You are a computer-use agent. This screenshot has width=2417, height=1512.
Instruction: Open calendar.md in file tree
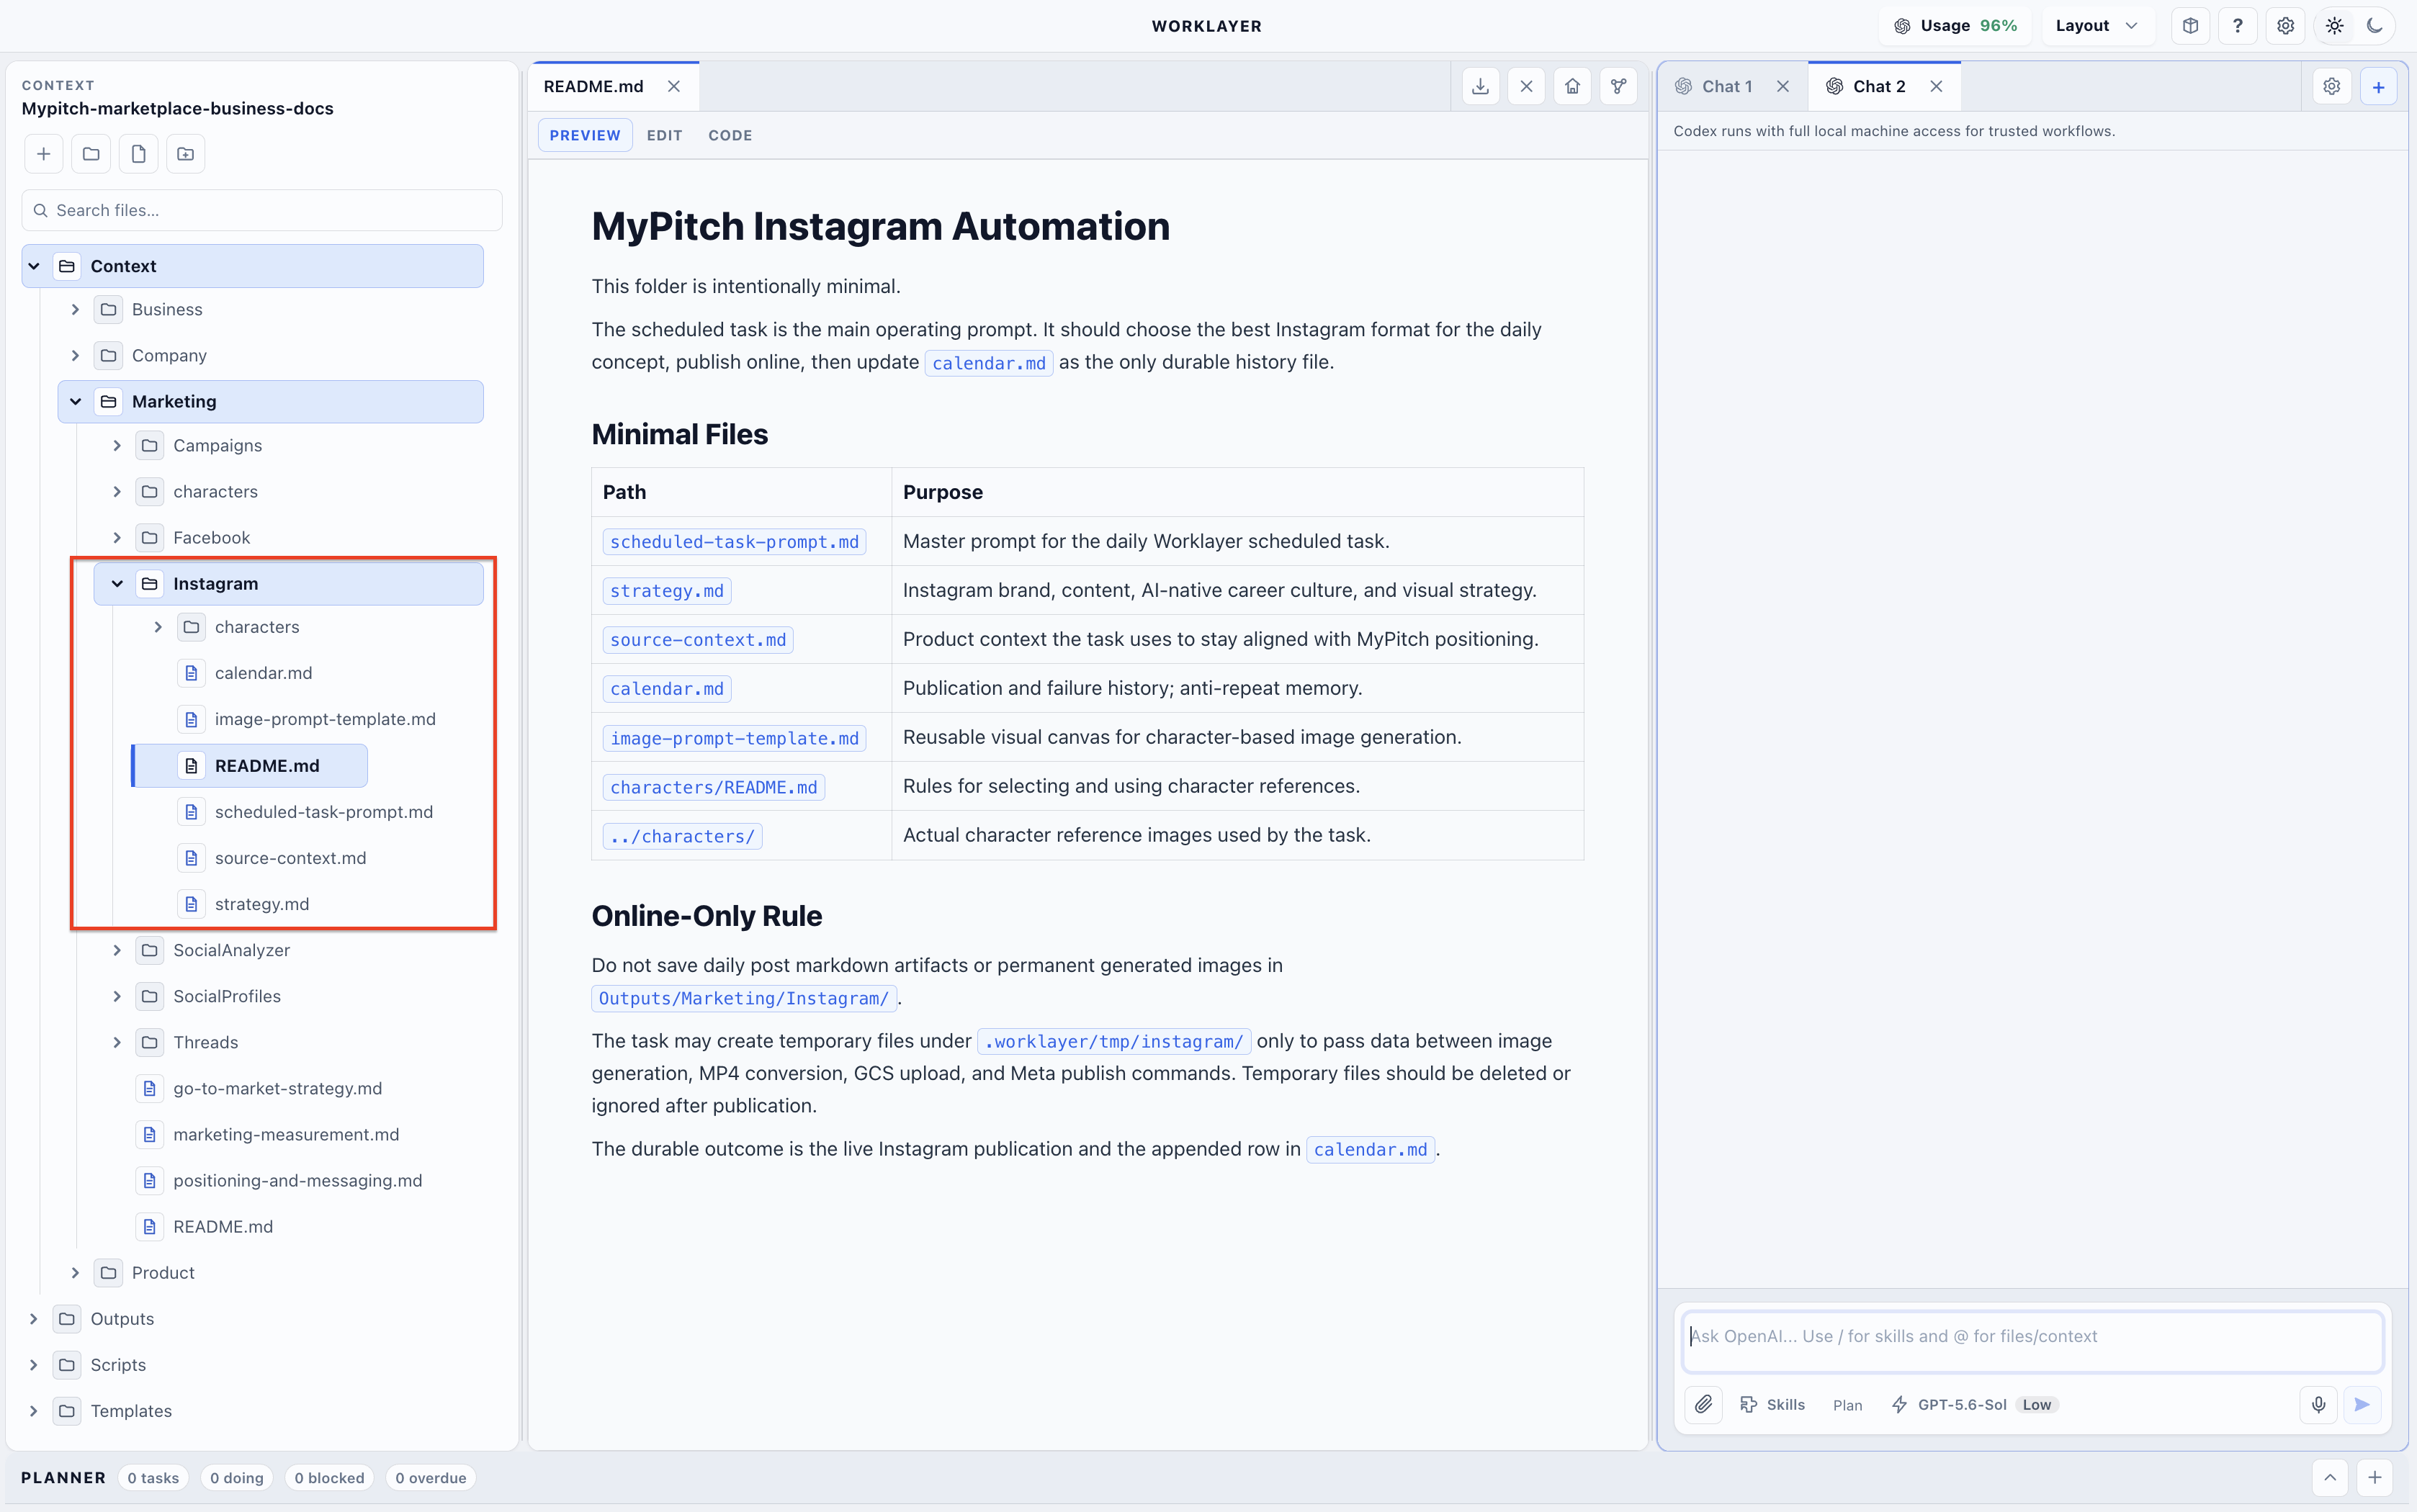pos(263,673)
